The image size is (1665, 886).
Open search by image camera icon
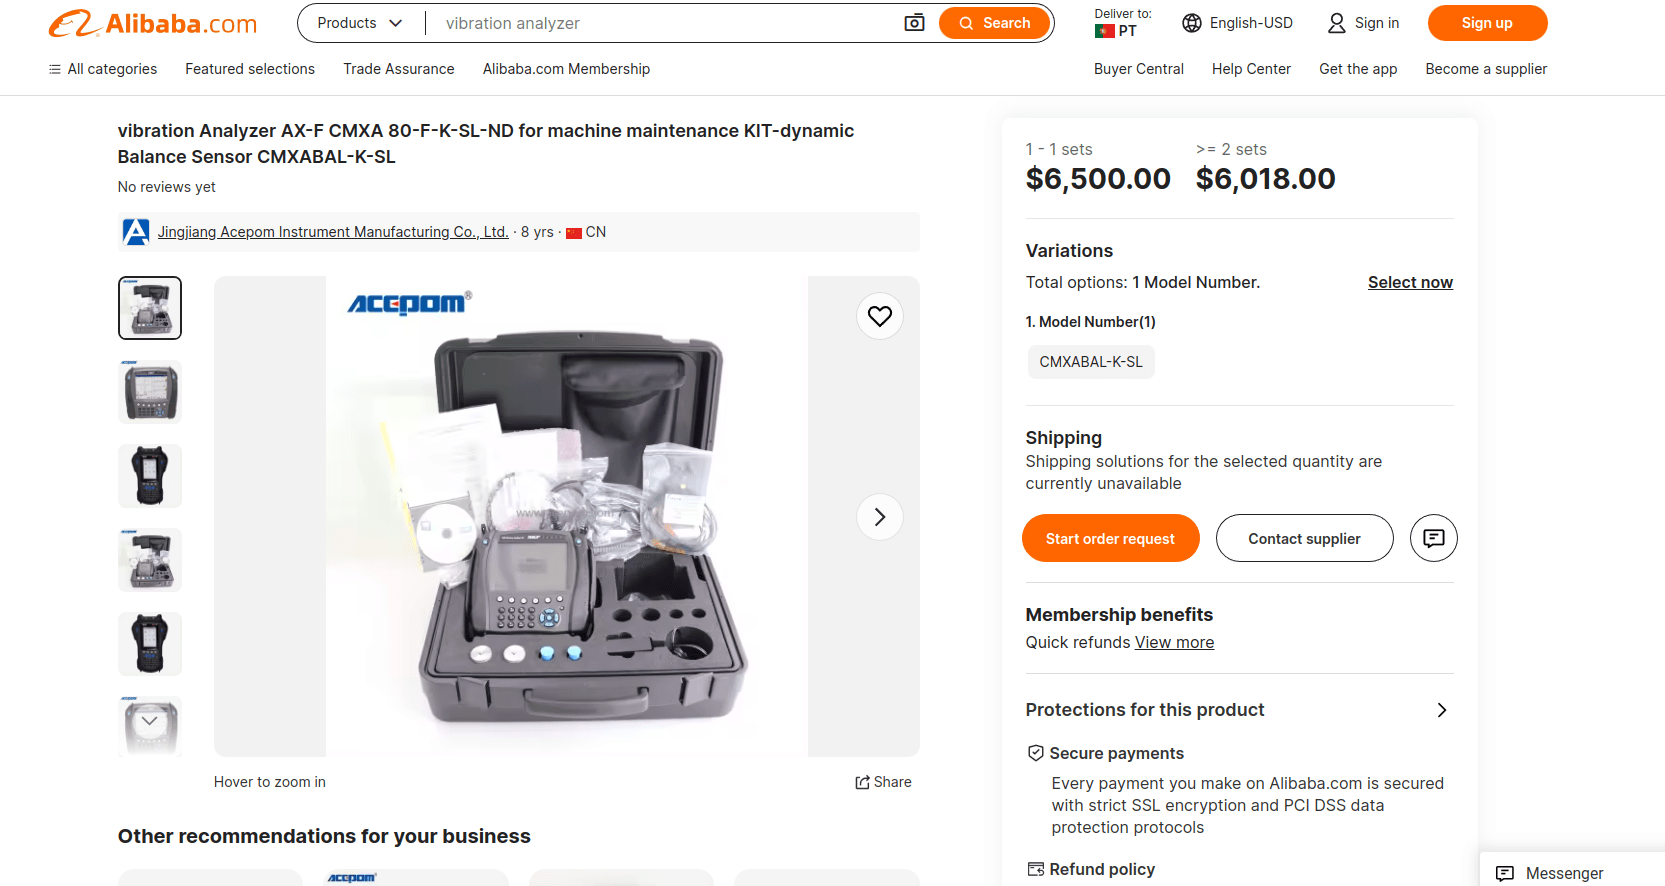click(913, 22)
